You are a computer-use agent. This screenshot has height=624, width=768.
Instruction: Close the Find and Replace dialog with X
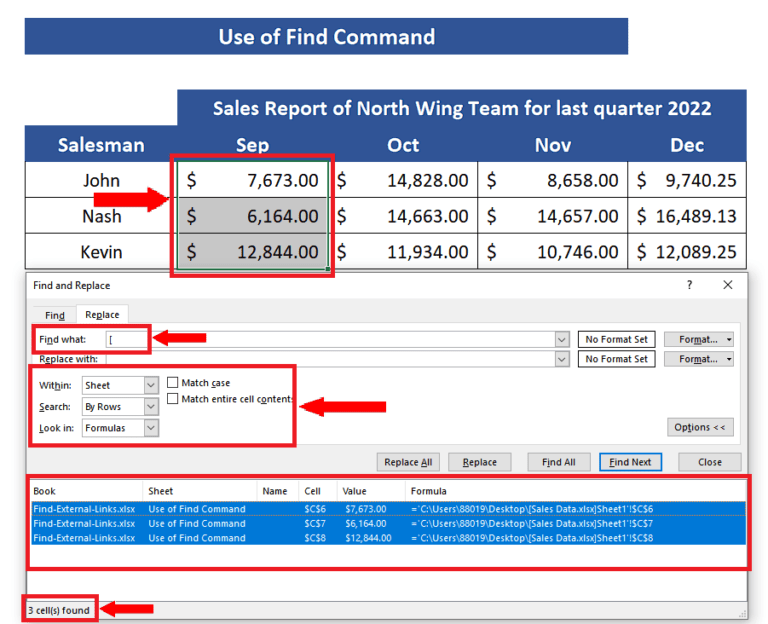728,285
